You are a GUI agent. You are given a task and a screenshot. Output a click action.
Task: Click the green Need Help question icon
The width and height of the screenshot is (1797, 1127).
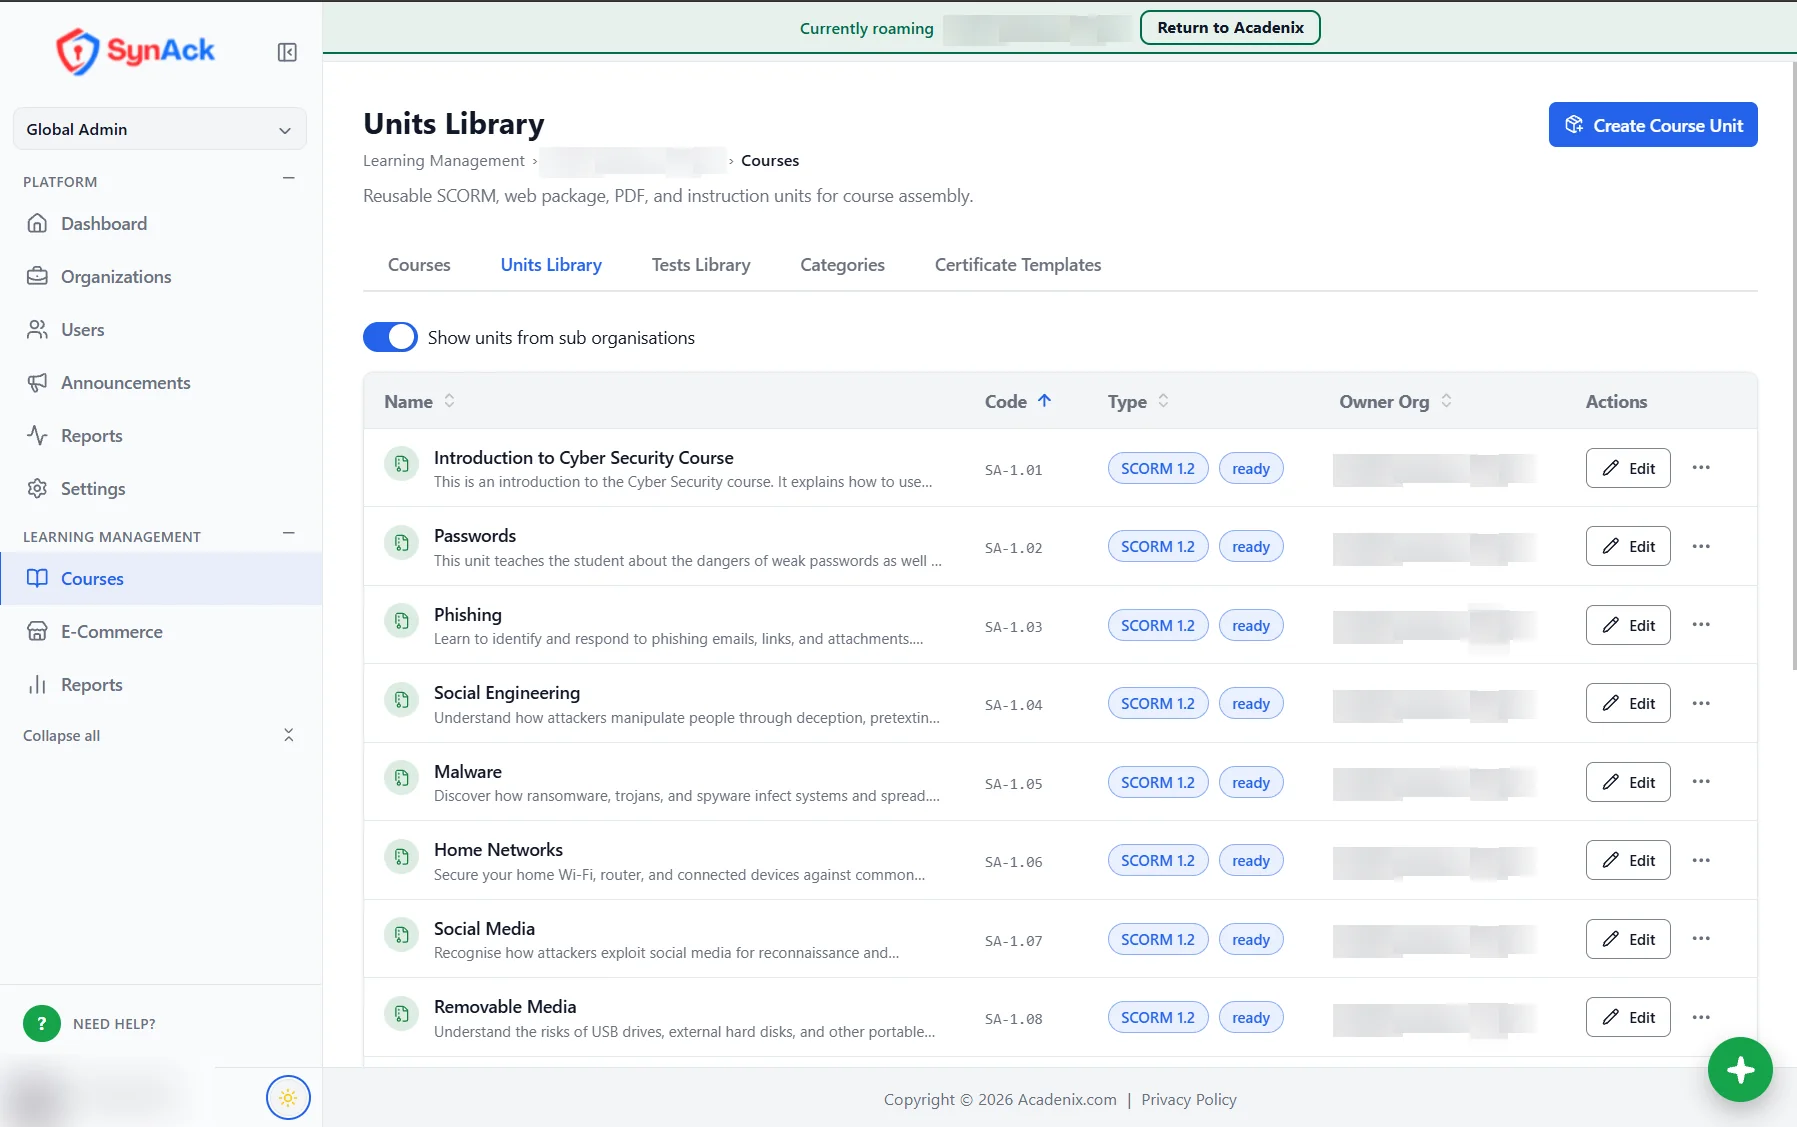coord(42,1024)
